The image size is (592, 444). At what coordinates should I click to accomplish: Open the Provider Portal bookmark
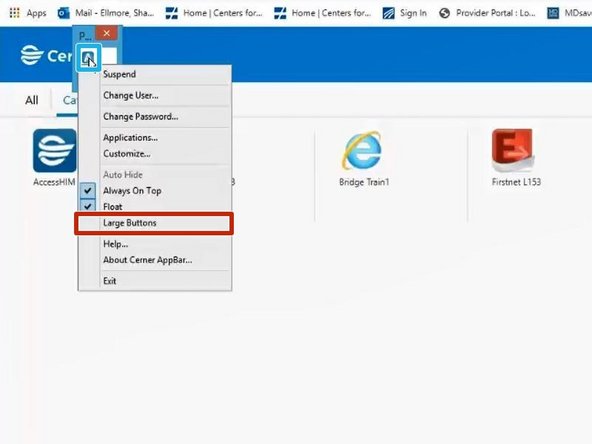[487, 13]
